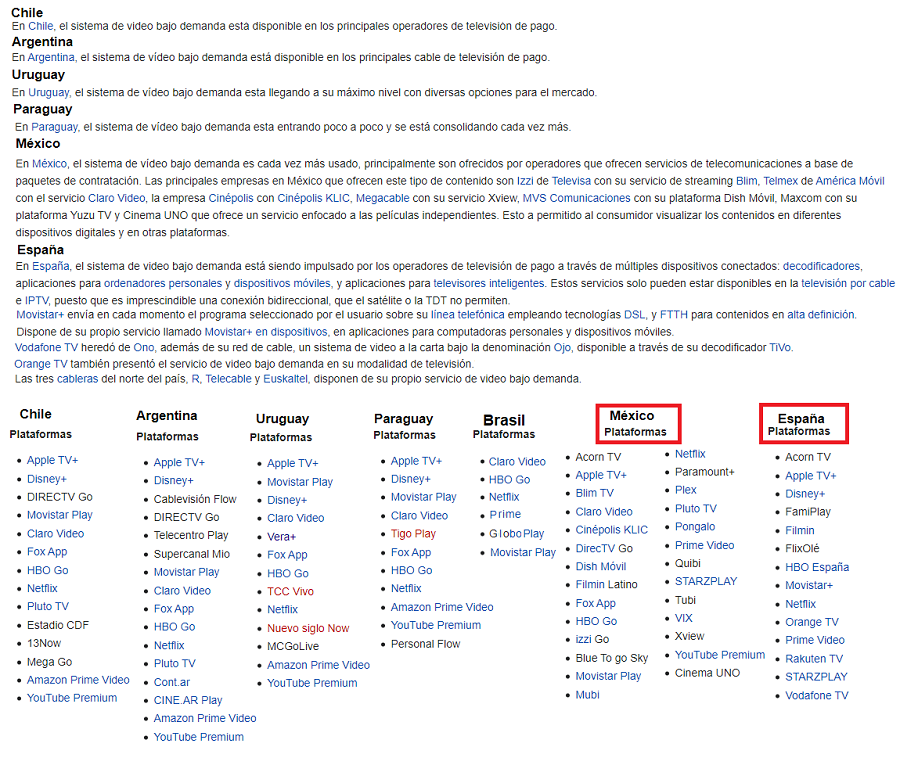Screen dimensions: 900x765
Task: Select MCGoLive under Uruguay
Action: (x=293, y=646)
